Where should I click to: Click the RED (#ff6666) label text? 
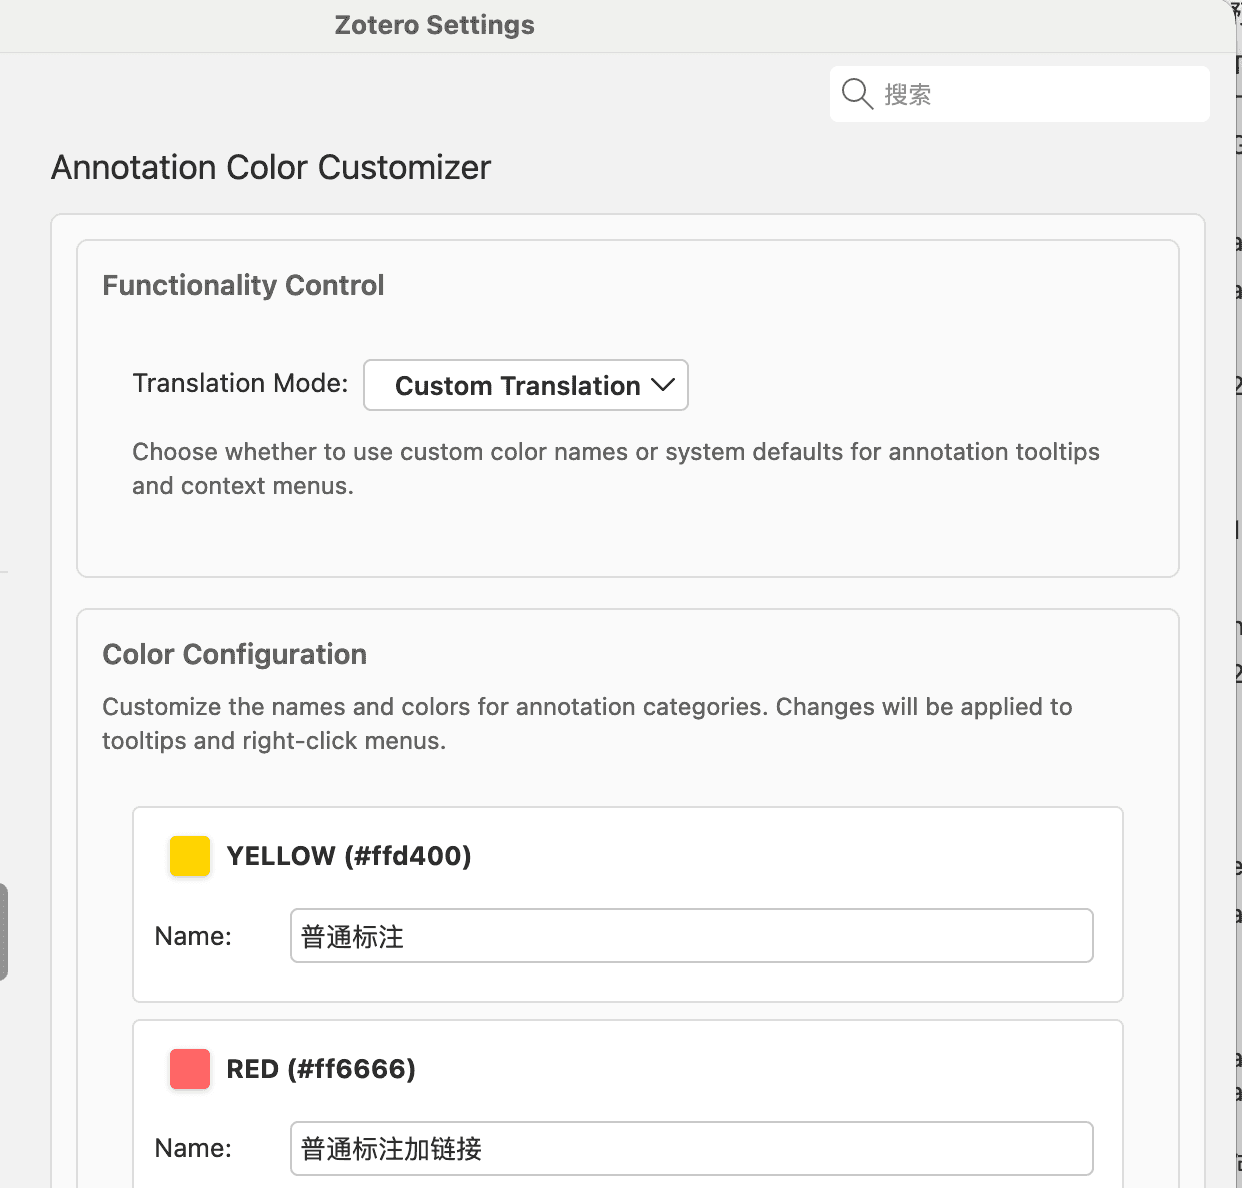click(x=321, y=1069)
